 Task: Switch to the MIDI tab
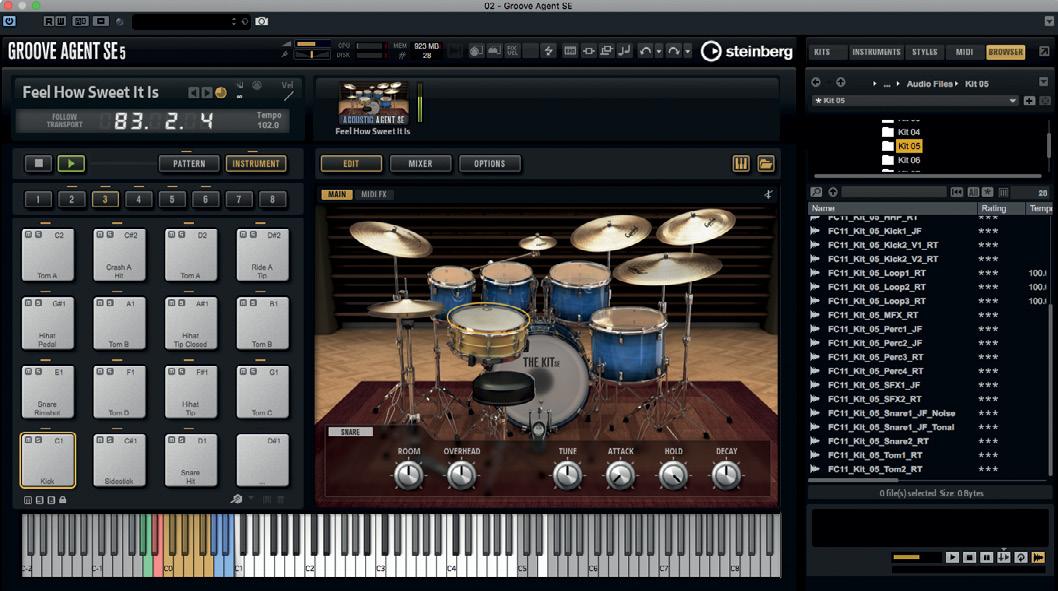pos(964,52)
